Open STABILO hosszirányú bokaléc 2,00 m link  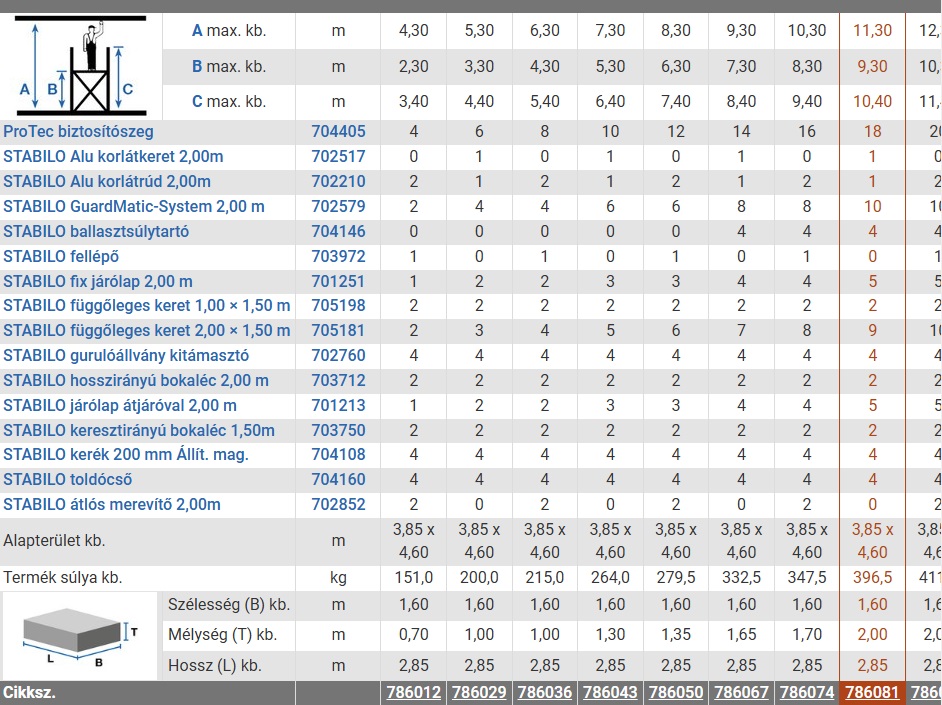(x=136, y=381)
